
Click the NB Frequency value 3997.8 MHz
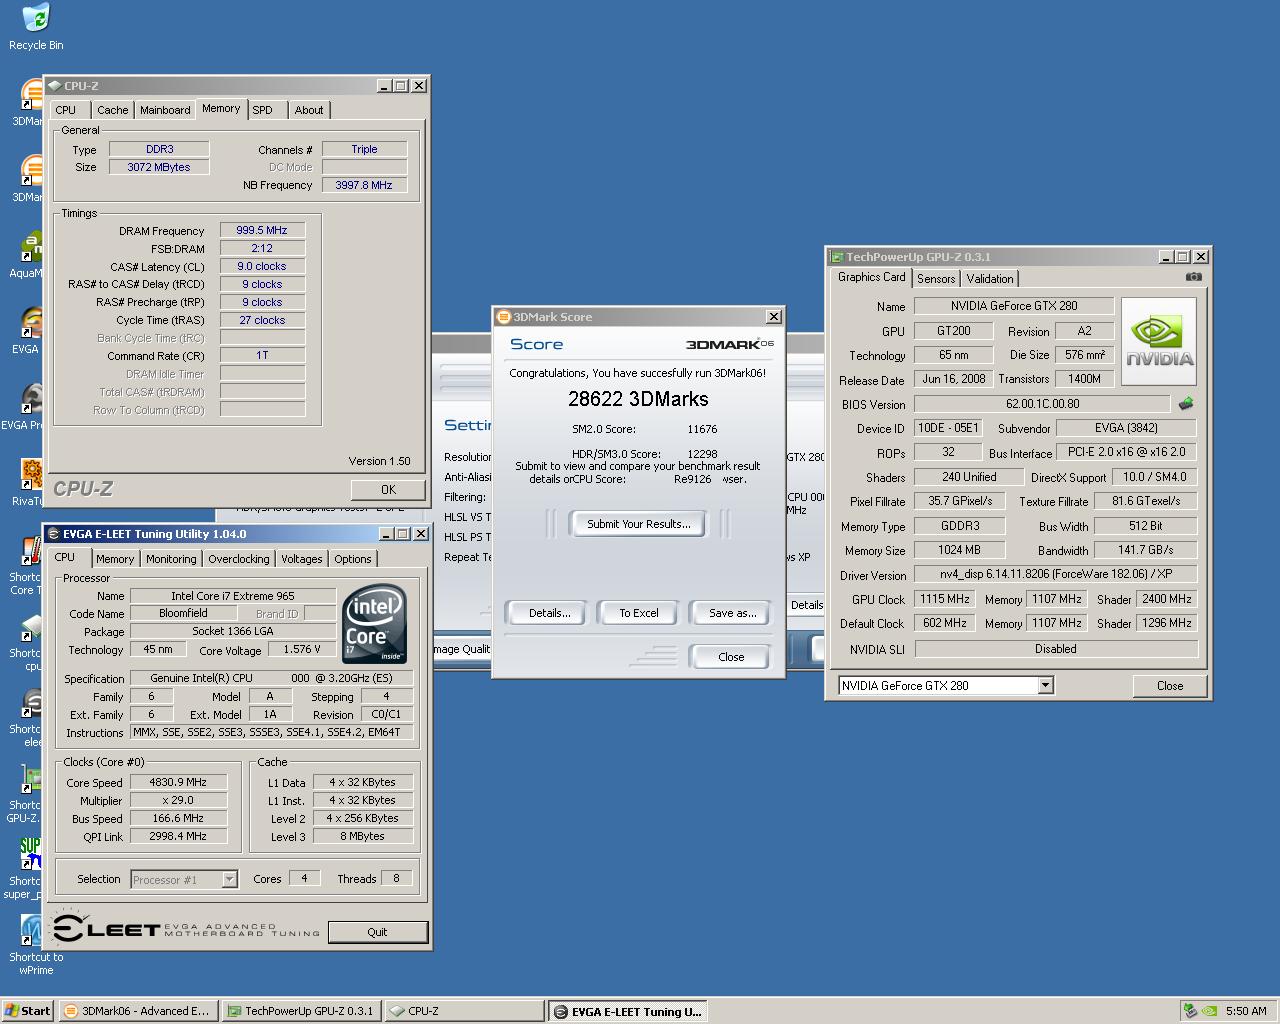tap(364, 185)
